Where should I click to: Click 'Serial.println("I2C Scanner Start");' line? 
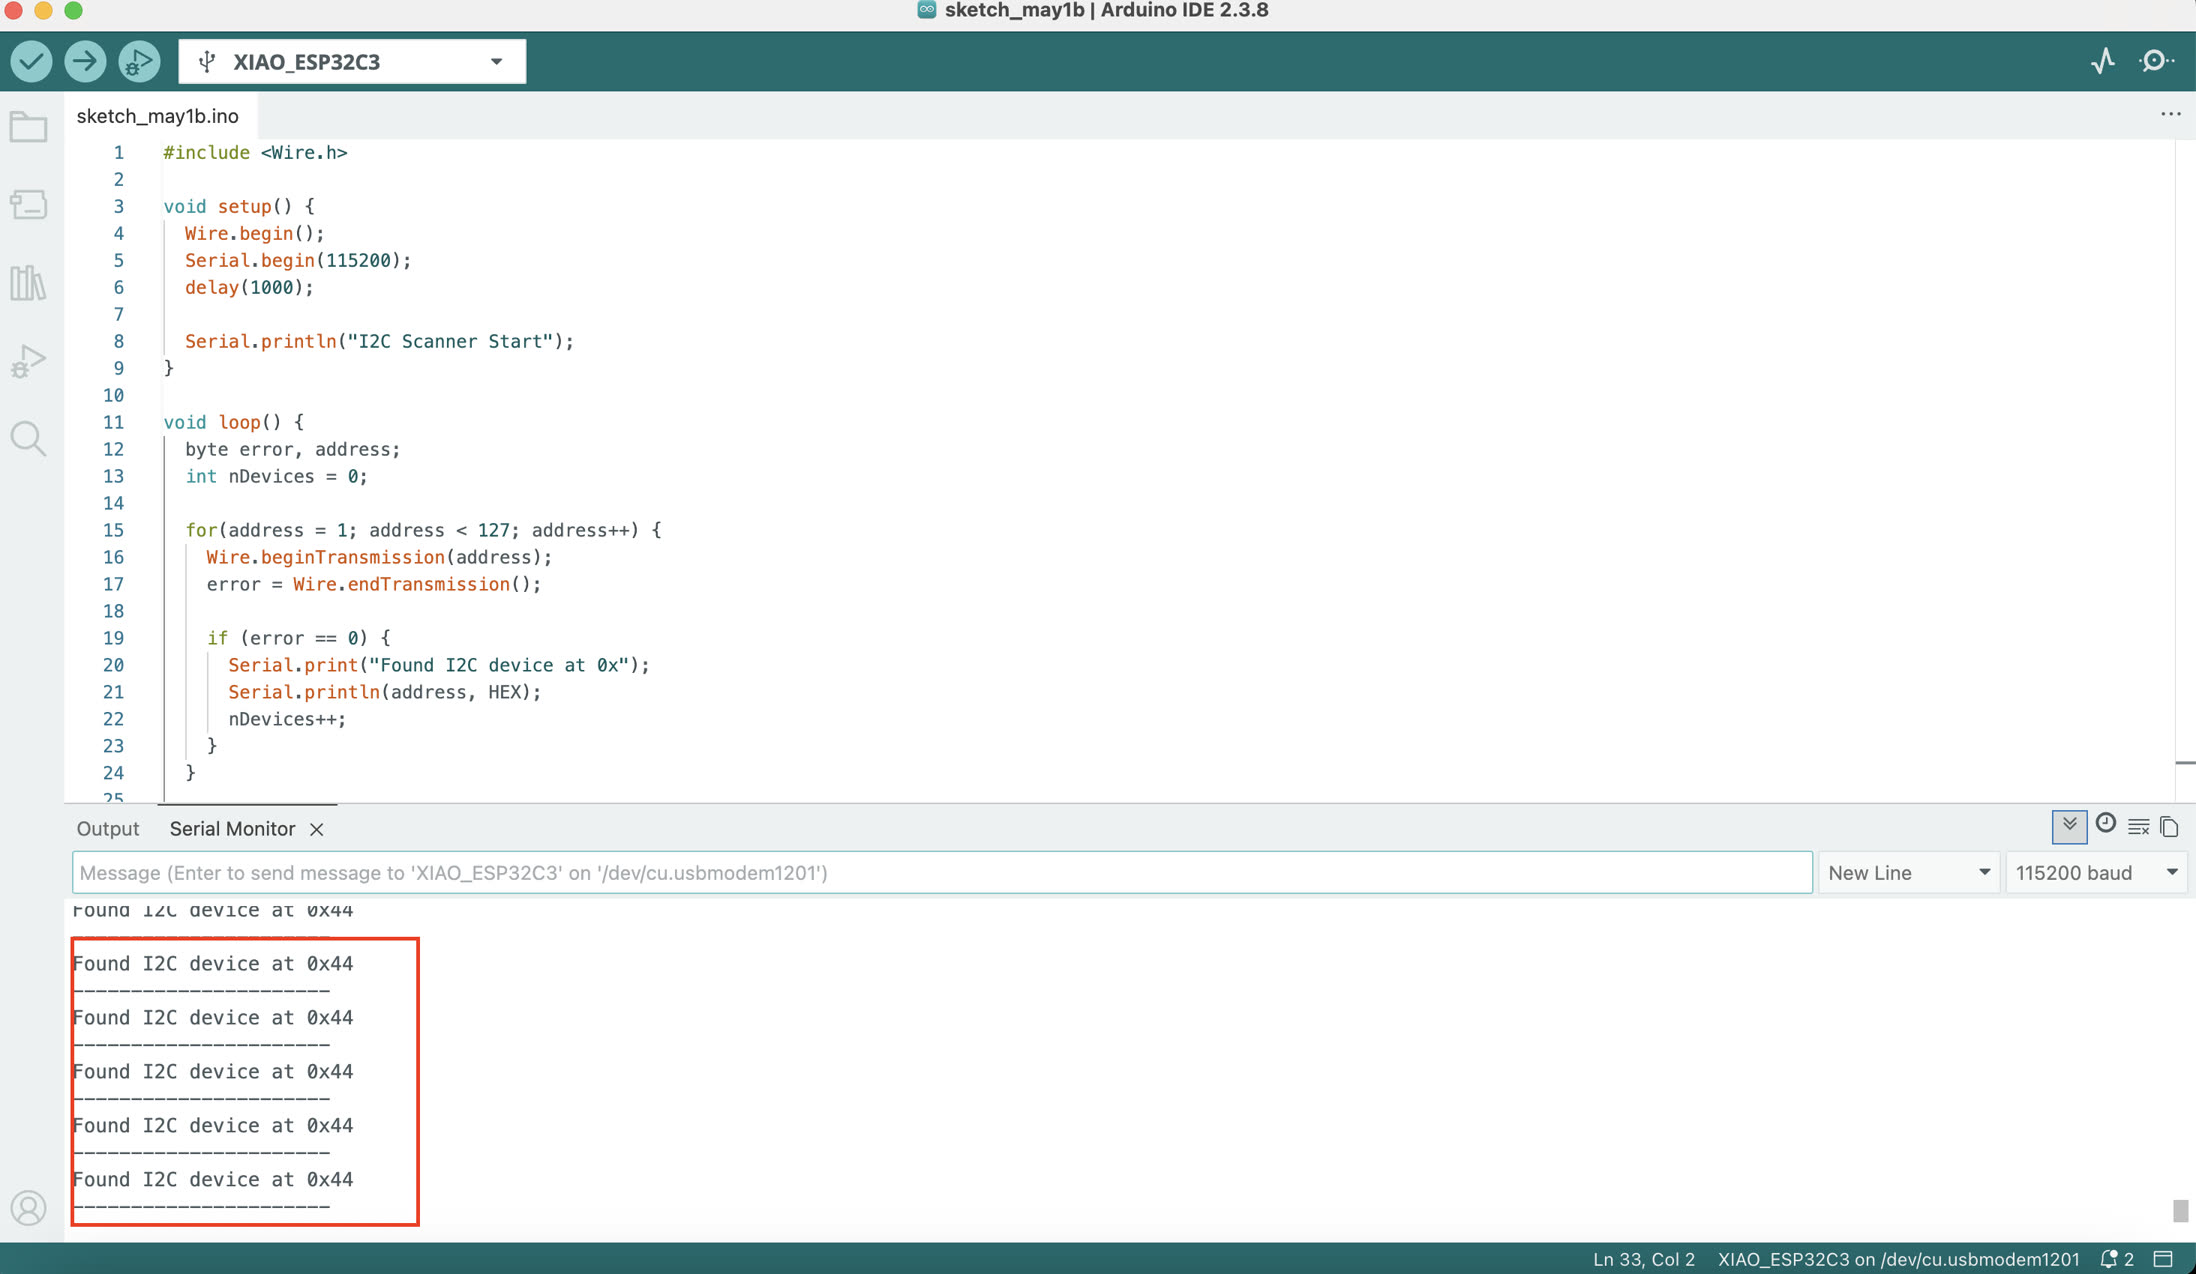[379, 341]
